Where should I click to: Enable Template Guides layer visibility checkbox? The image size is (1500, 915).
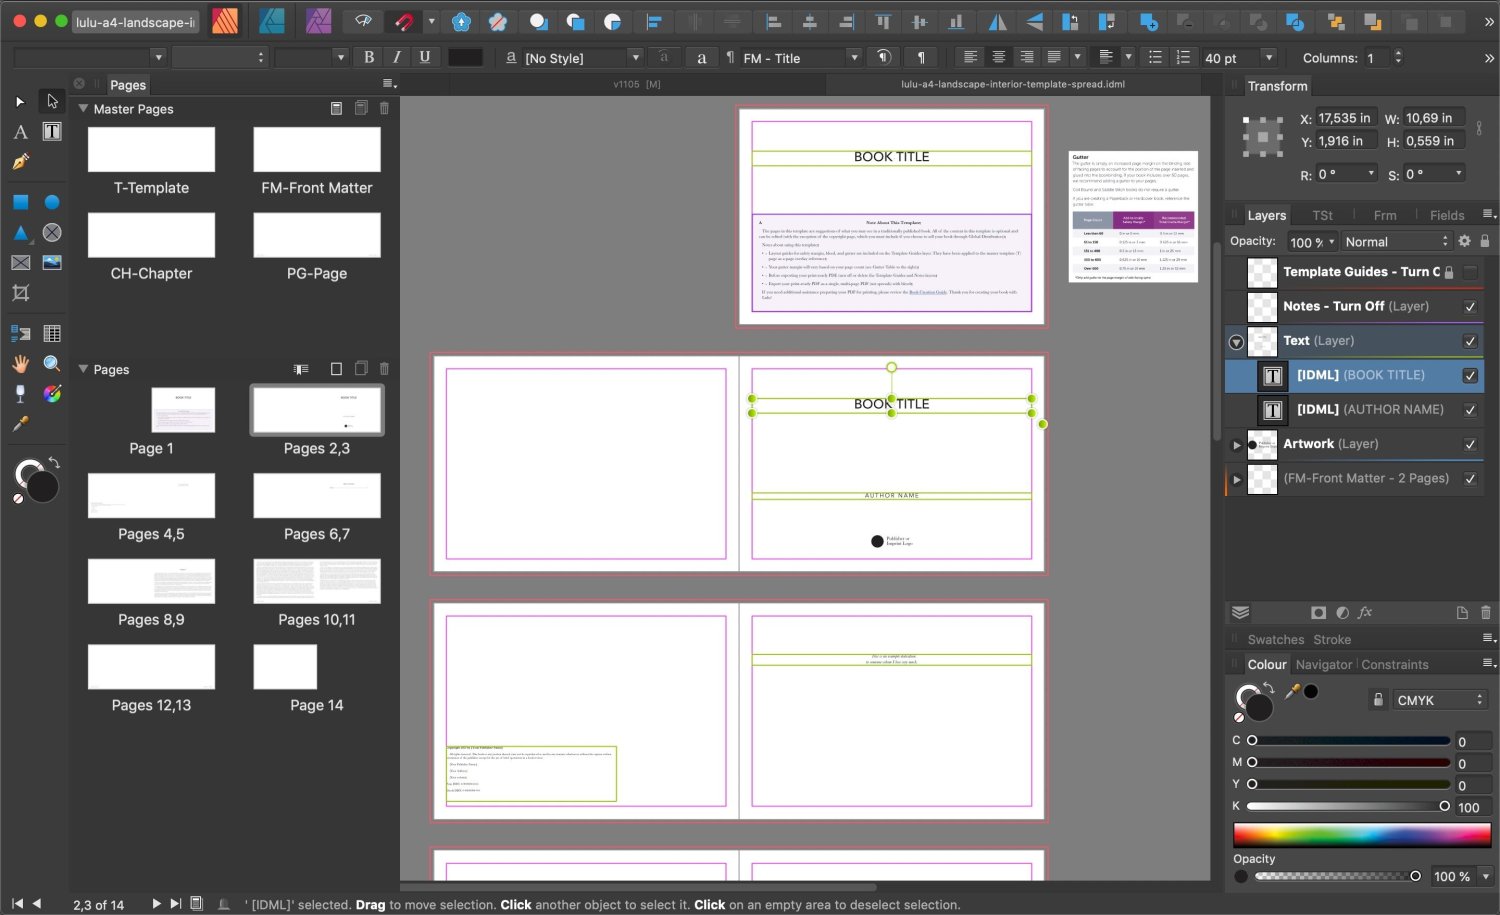point(1470,272)
